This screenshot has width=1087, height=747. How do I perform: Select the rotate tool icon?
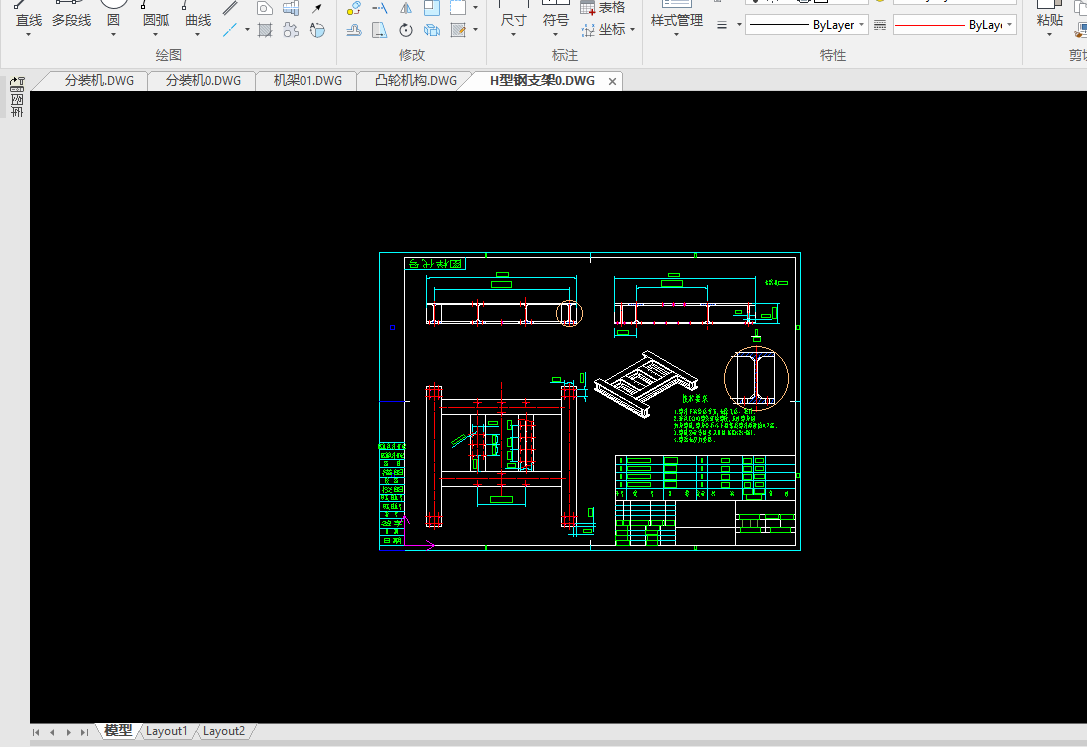pos(406,30)
